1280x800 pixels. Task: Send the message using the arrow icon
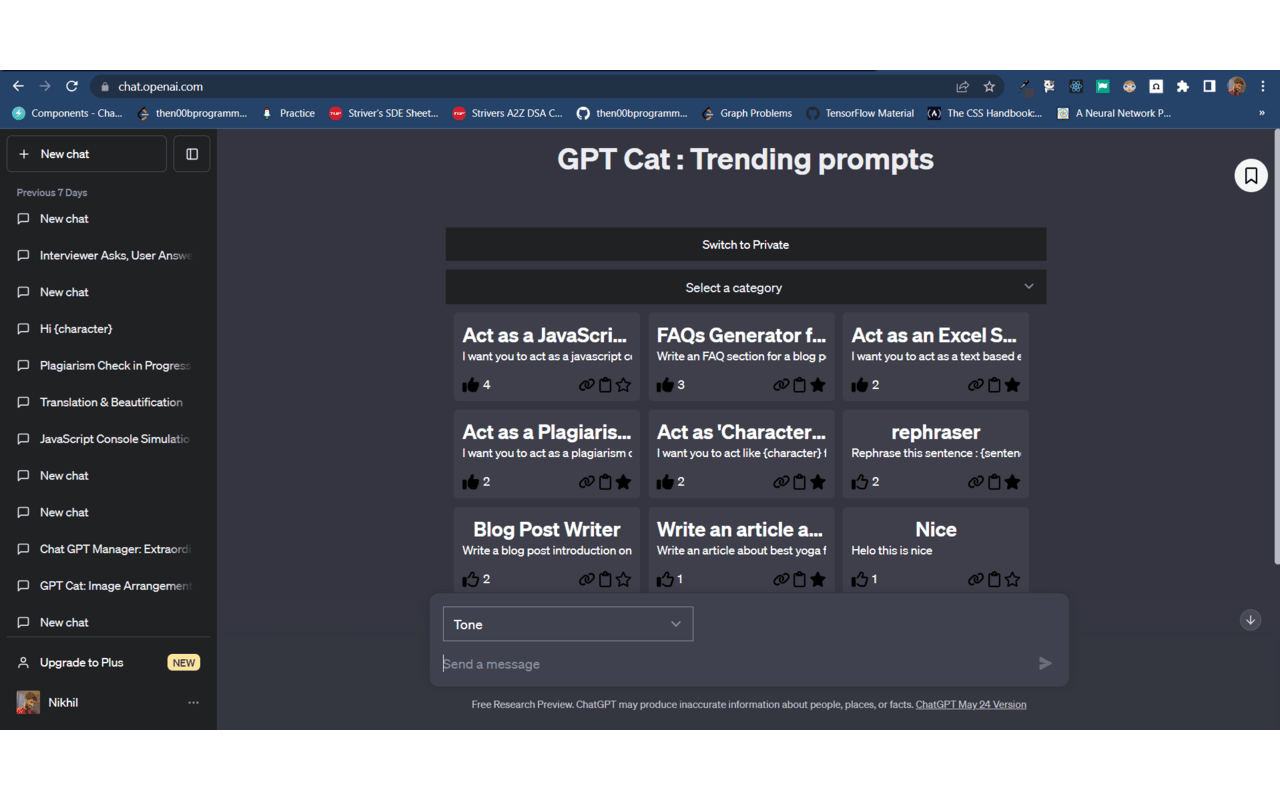[x=1045, y=663]
